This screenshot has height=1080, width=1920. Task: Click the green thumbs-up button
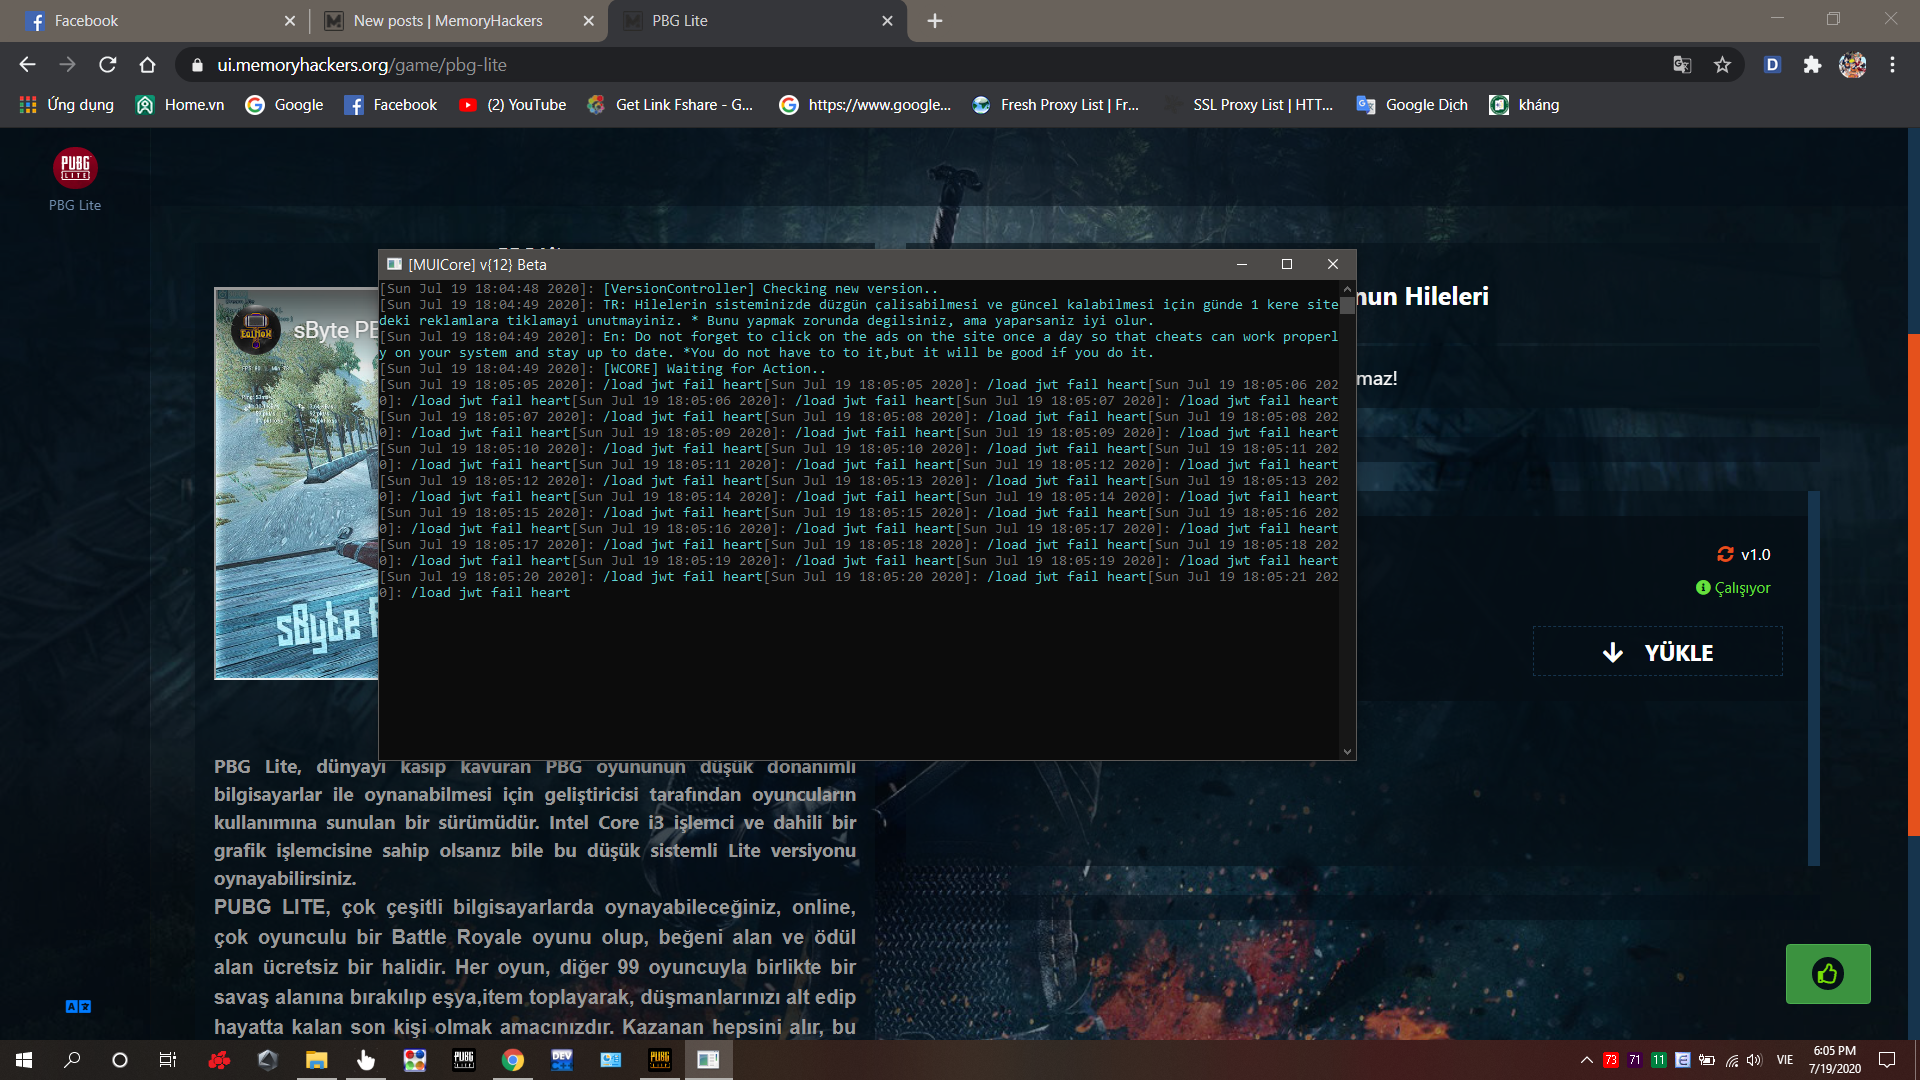click(1828, 974)
